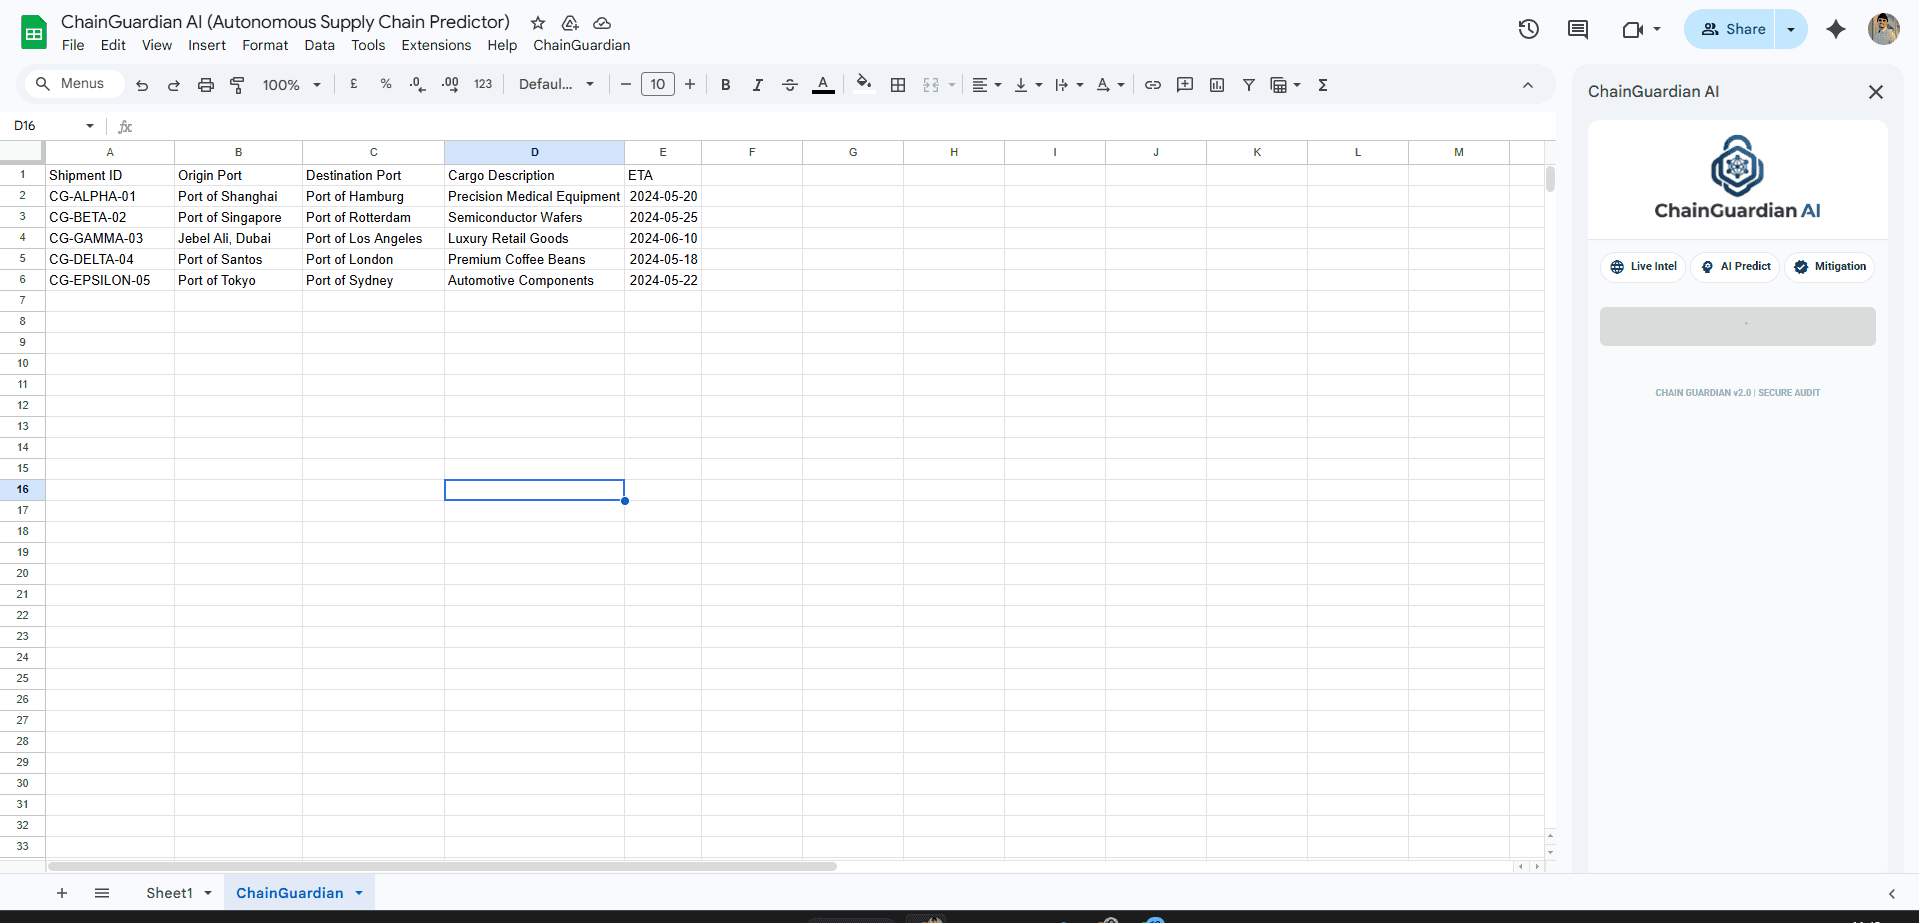Toggle strikethrough formatting
Viewport: 1919px width, 923px height.
tap(790, 85)
